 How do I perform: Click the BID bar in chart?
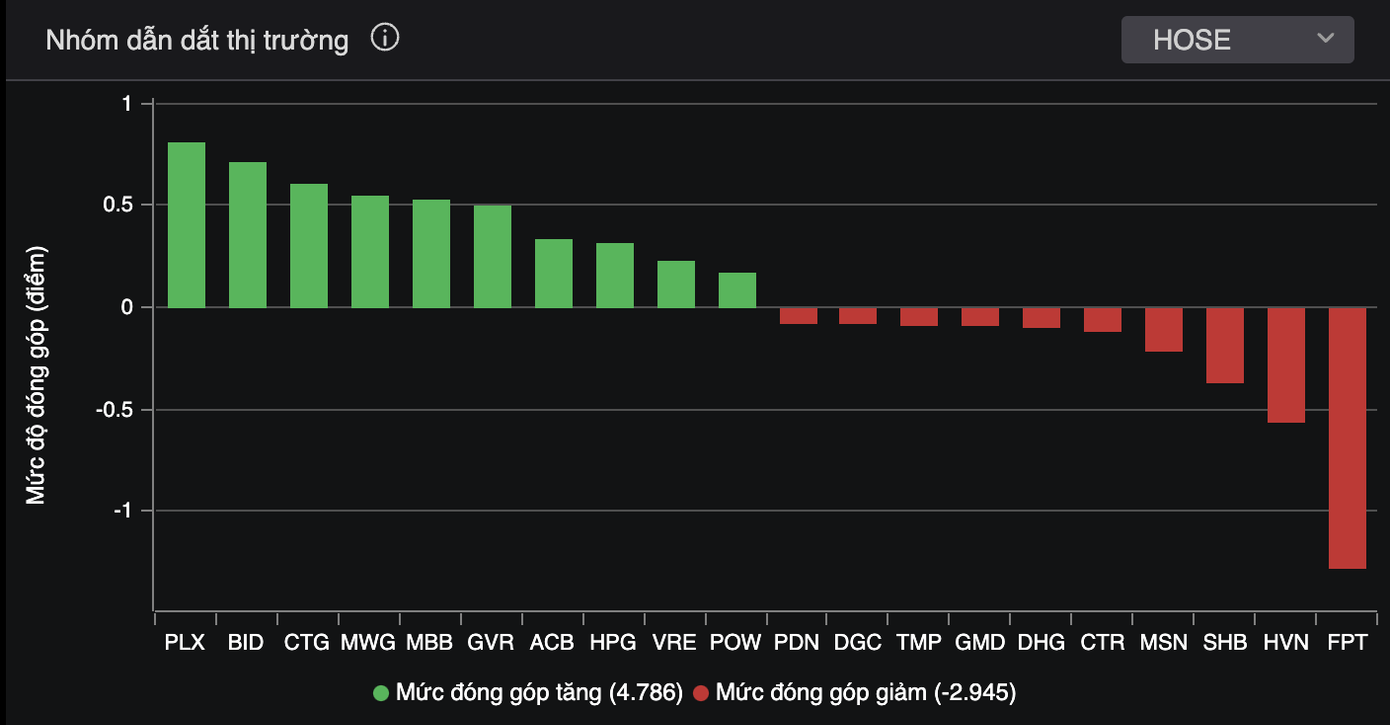pos(247,235)
